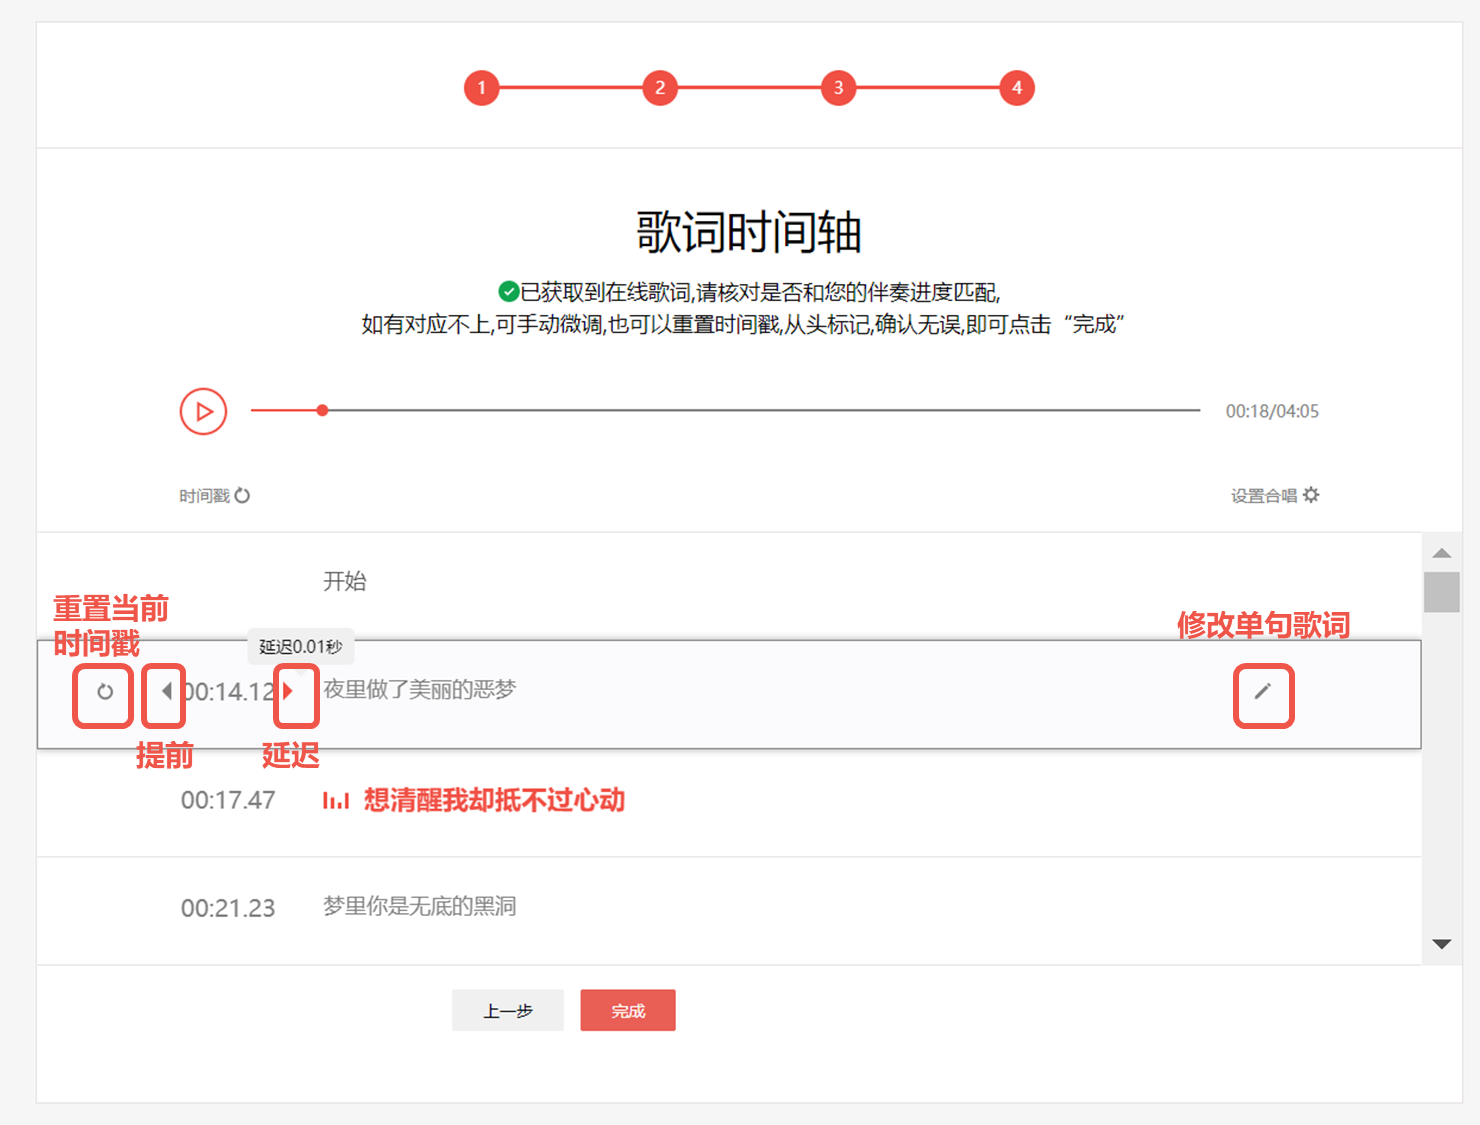Click the 开始 marker row
This screenshot has height=1125, width=1480.
point(346,580)
